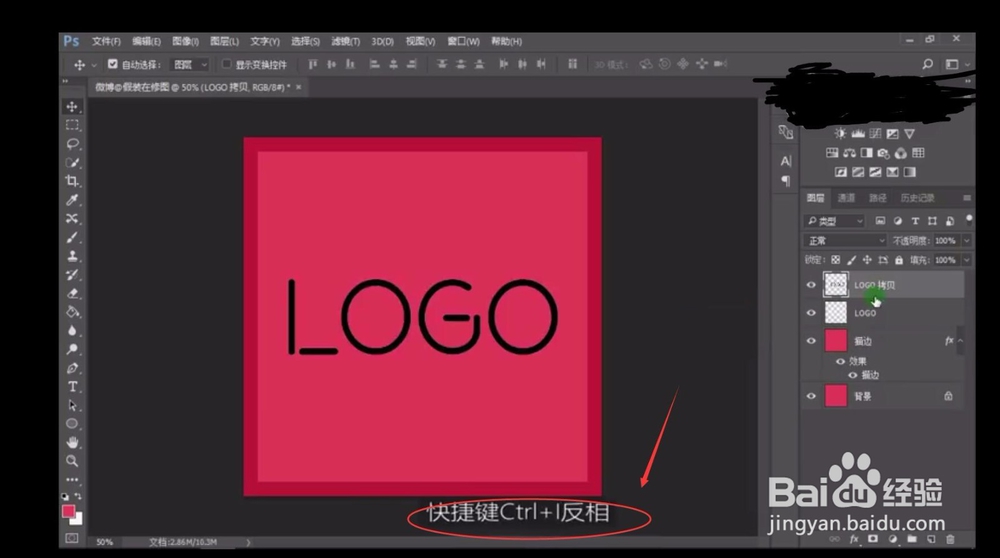Open the 文件(F) menu
1000x558 pixels.
point(106,41)
